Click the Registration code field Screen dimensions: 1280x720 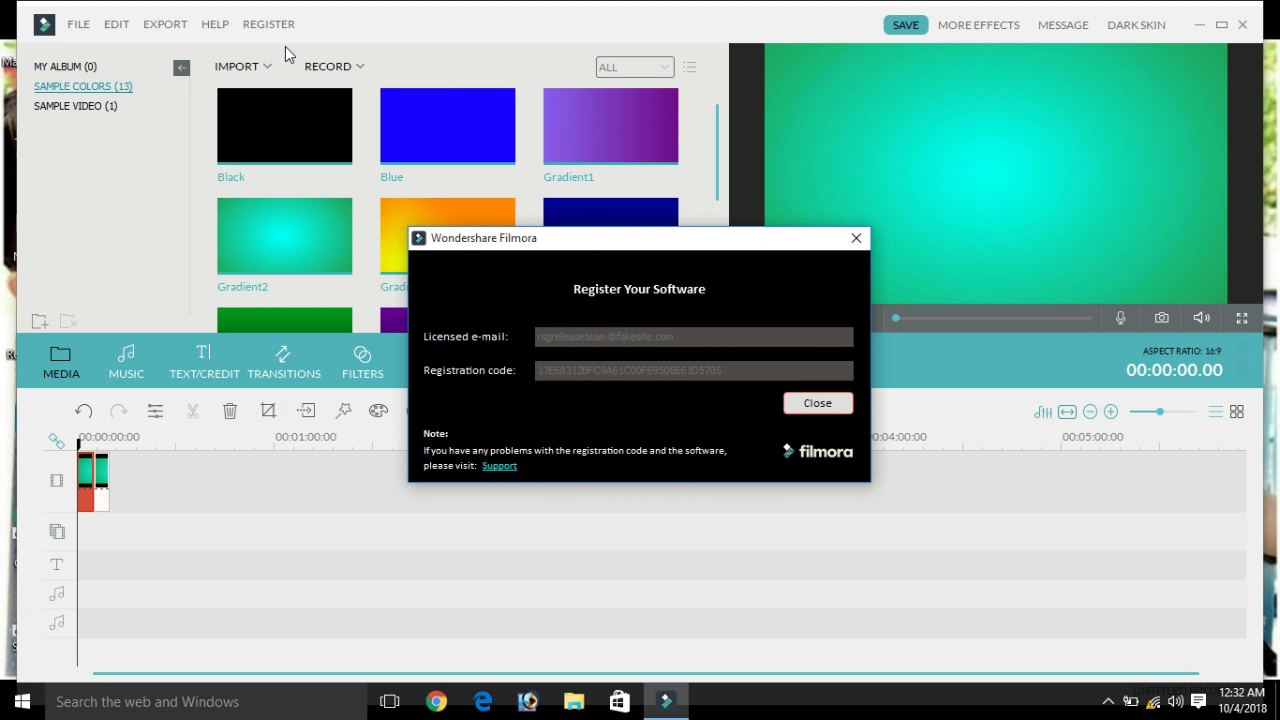click(x=694, y=371)
